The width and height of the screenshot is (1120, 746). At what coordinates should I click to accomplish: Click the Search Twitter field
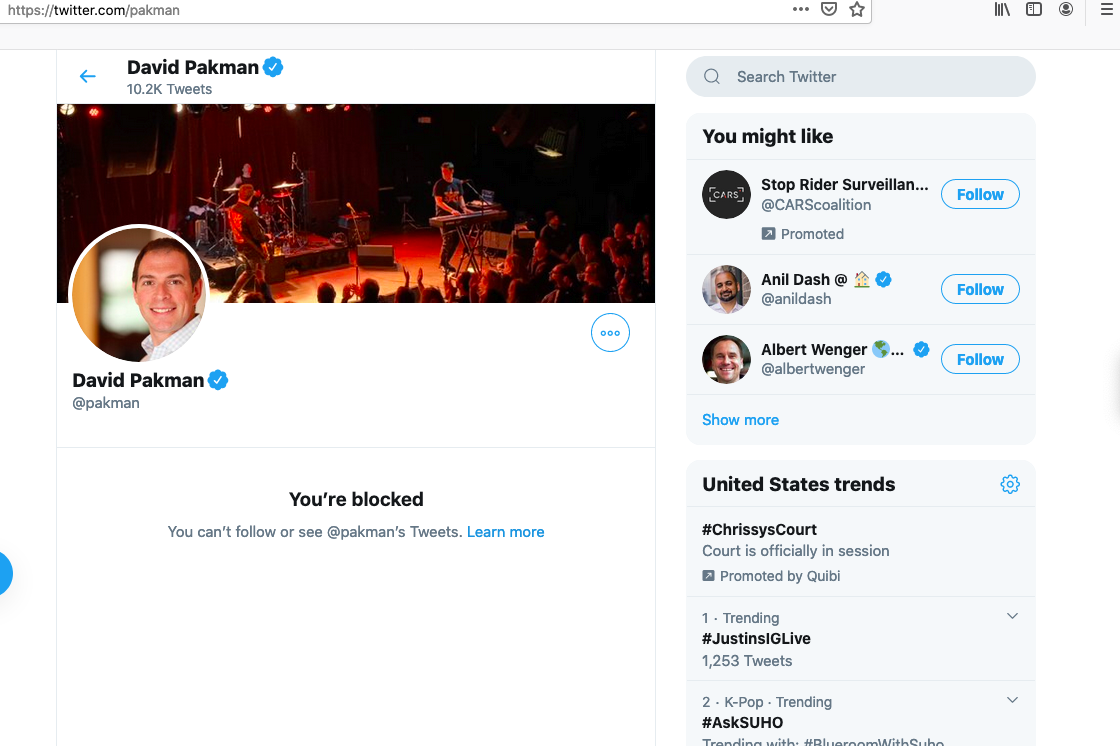(861, 76)
